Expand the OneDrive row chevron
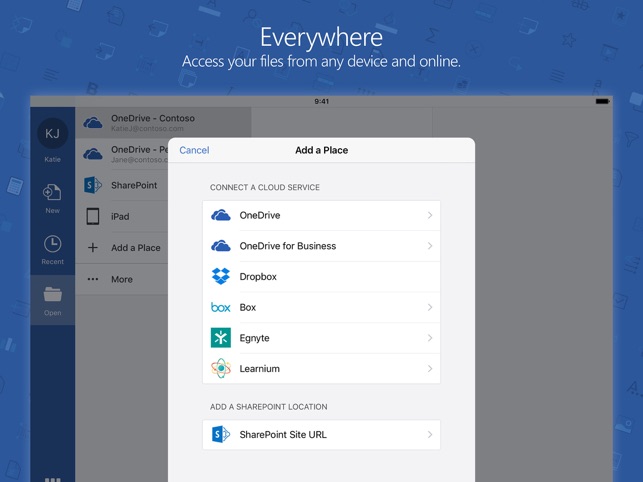643x482 pixels. tap(430, 216)
